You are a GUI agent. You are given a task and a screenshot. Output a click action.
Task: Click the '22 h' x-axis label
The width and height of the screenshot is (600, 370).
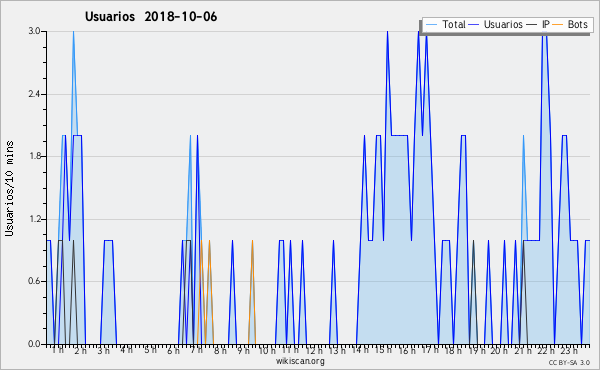click(x=546, y=350)
